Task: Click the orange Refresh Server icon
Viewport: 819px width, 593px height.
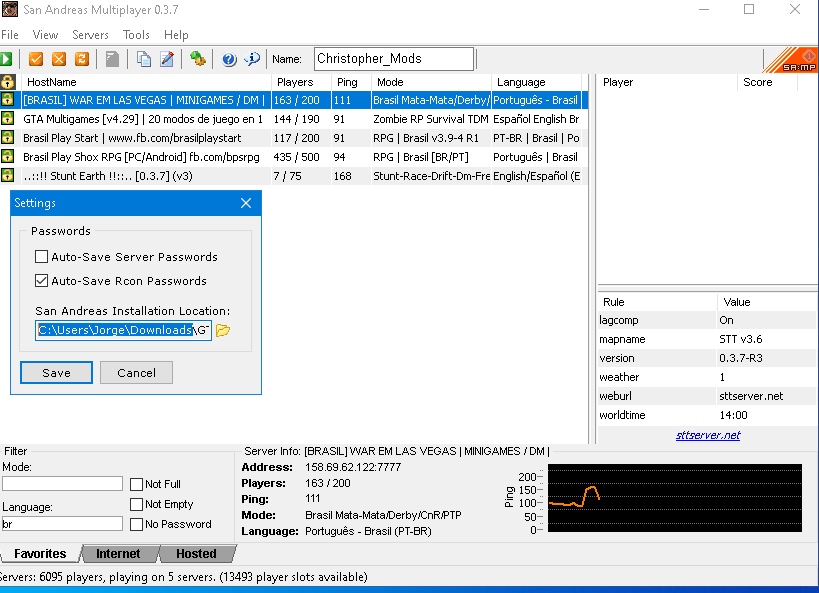Action: point(82,59)
